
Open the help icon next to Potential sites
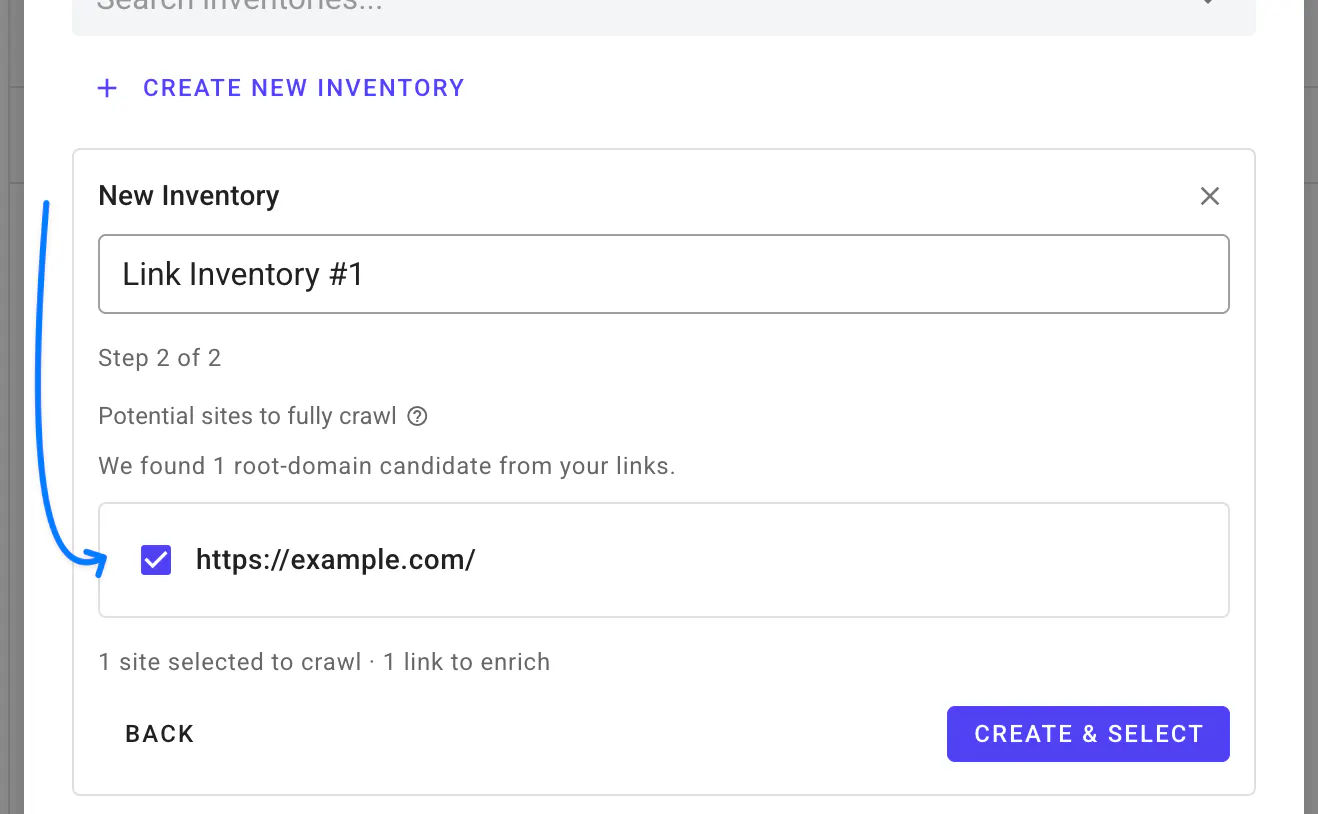tap(418, 416)
